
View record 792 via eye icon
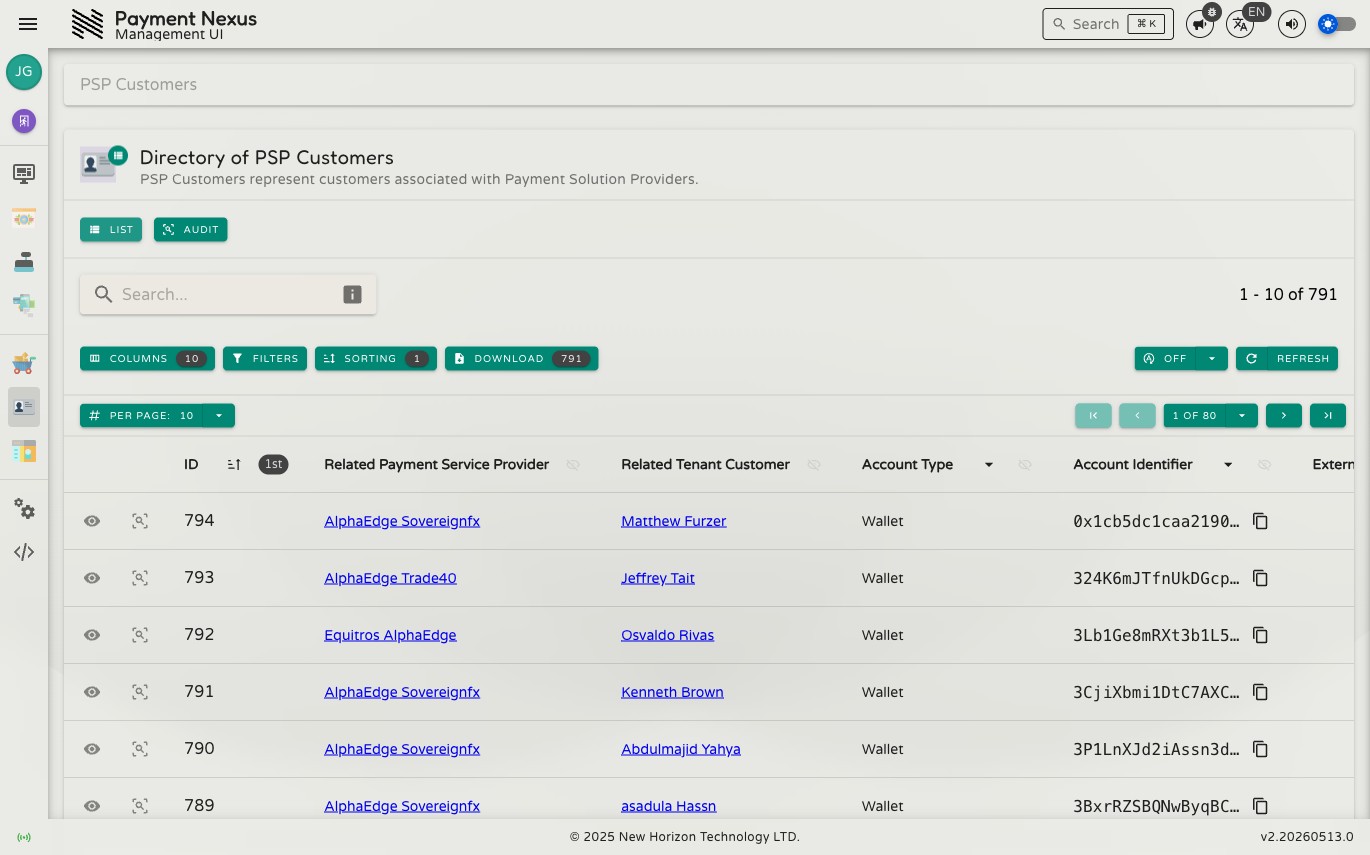(92, 635)
